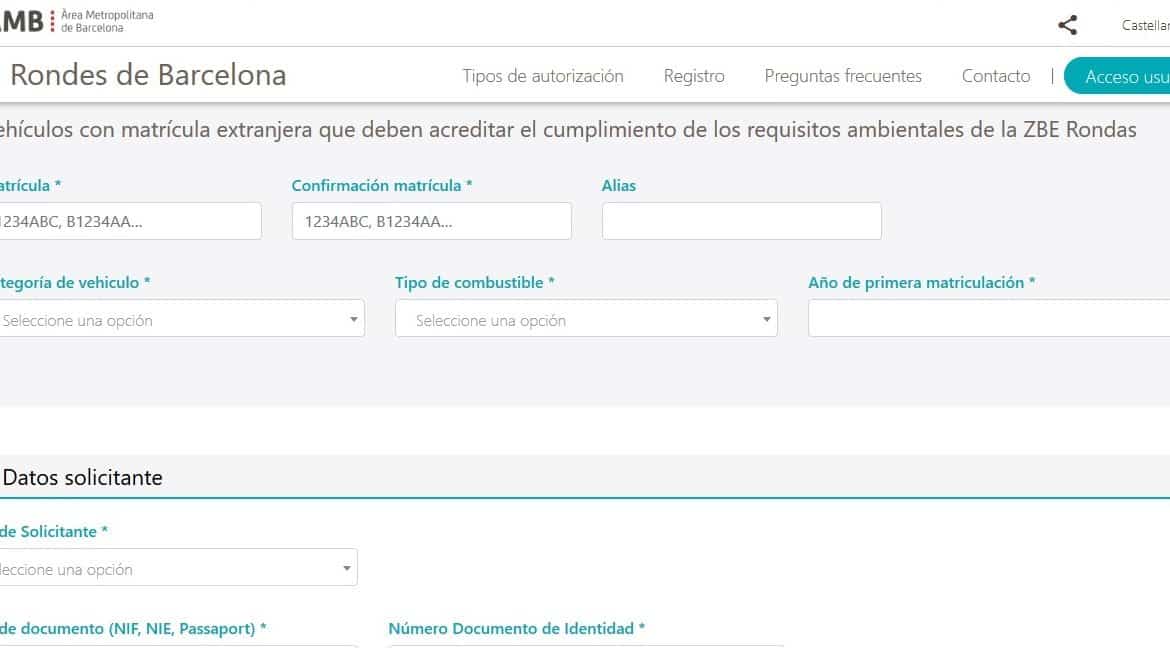Click the 'Tipo de combustible' label
The height and width of the screenshot is (648, 1170).
pos(475,282)
